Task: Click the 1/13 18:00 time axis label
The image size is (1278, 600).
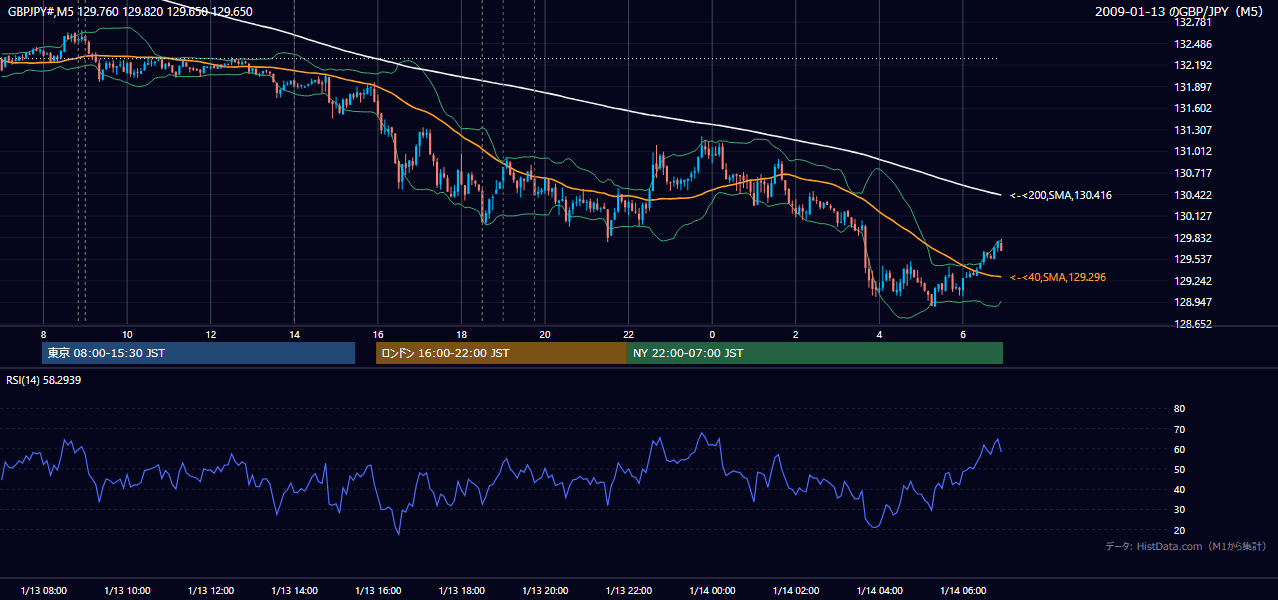Action: (461, 590)
